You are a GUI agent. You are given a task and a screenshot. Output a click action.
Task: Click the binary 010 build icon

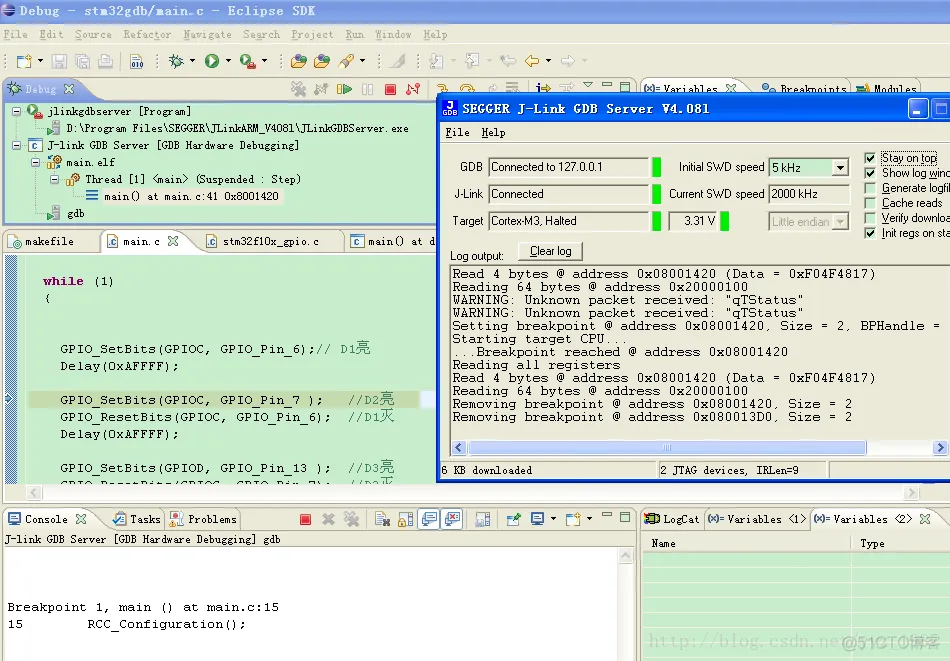(137, 61)
